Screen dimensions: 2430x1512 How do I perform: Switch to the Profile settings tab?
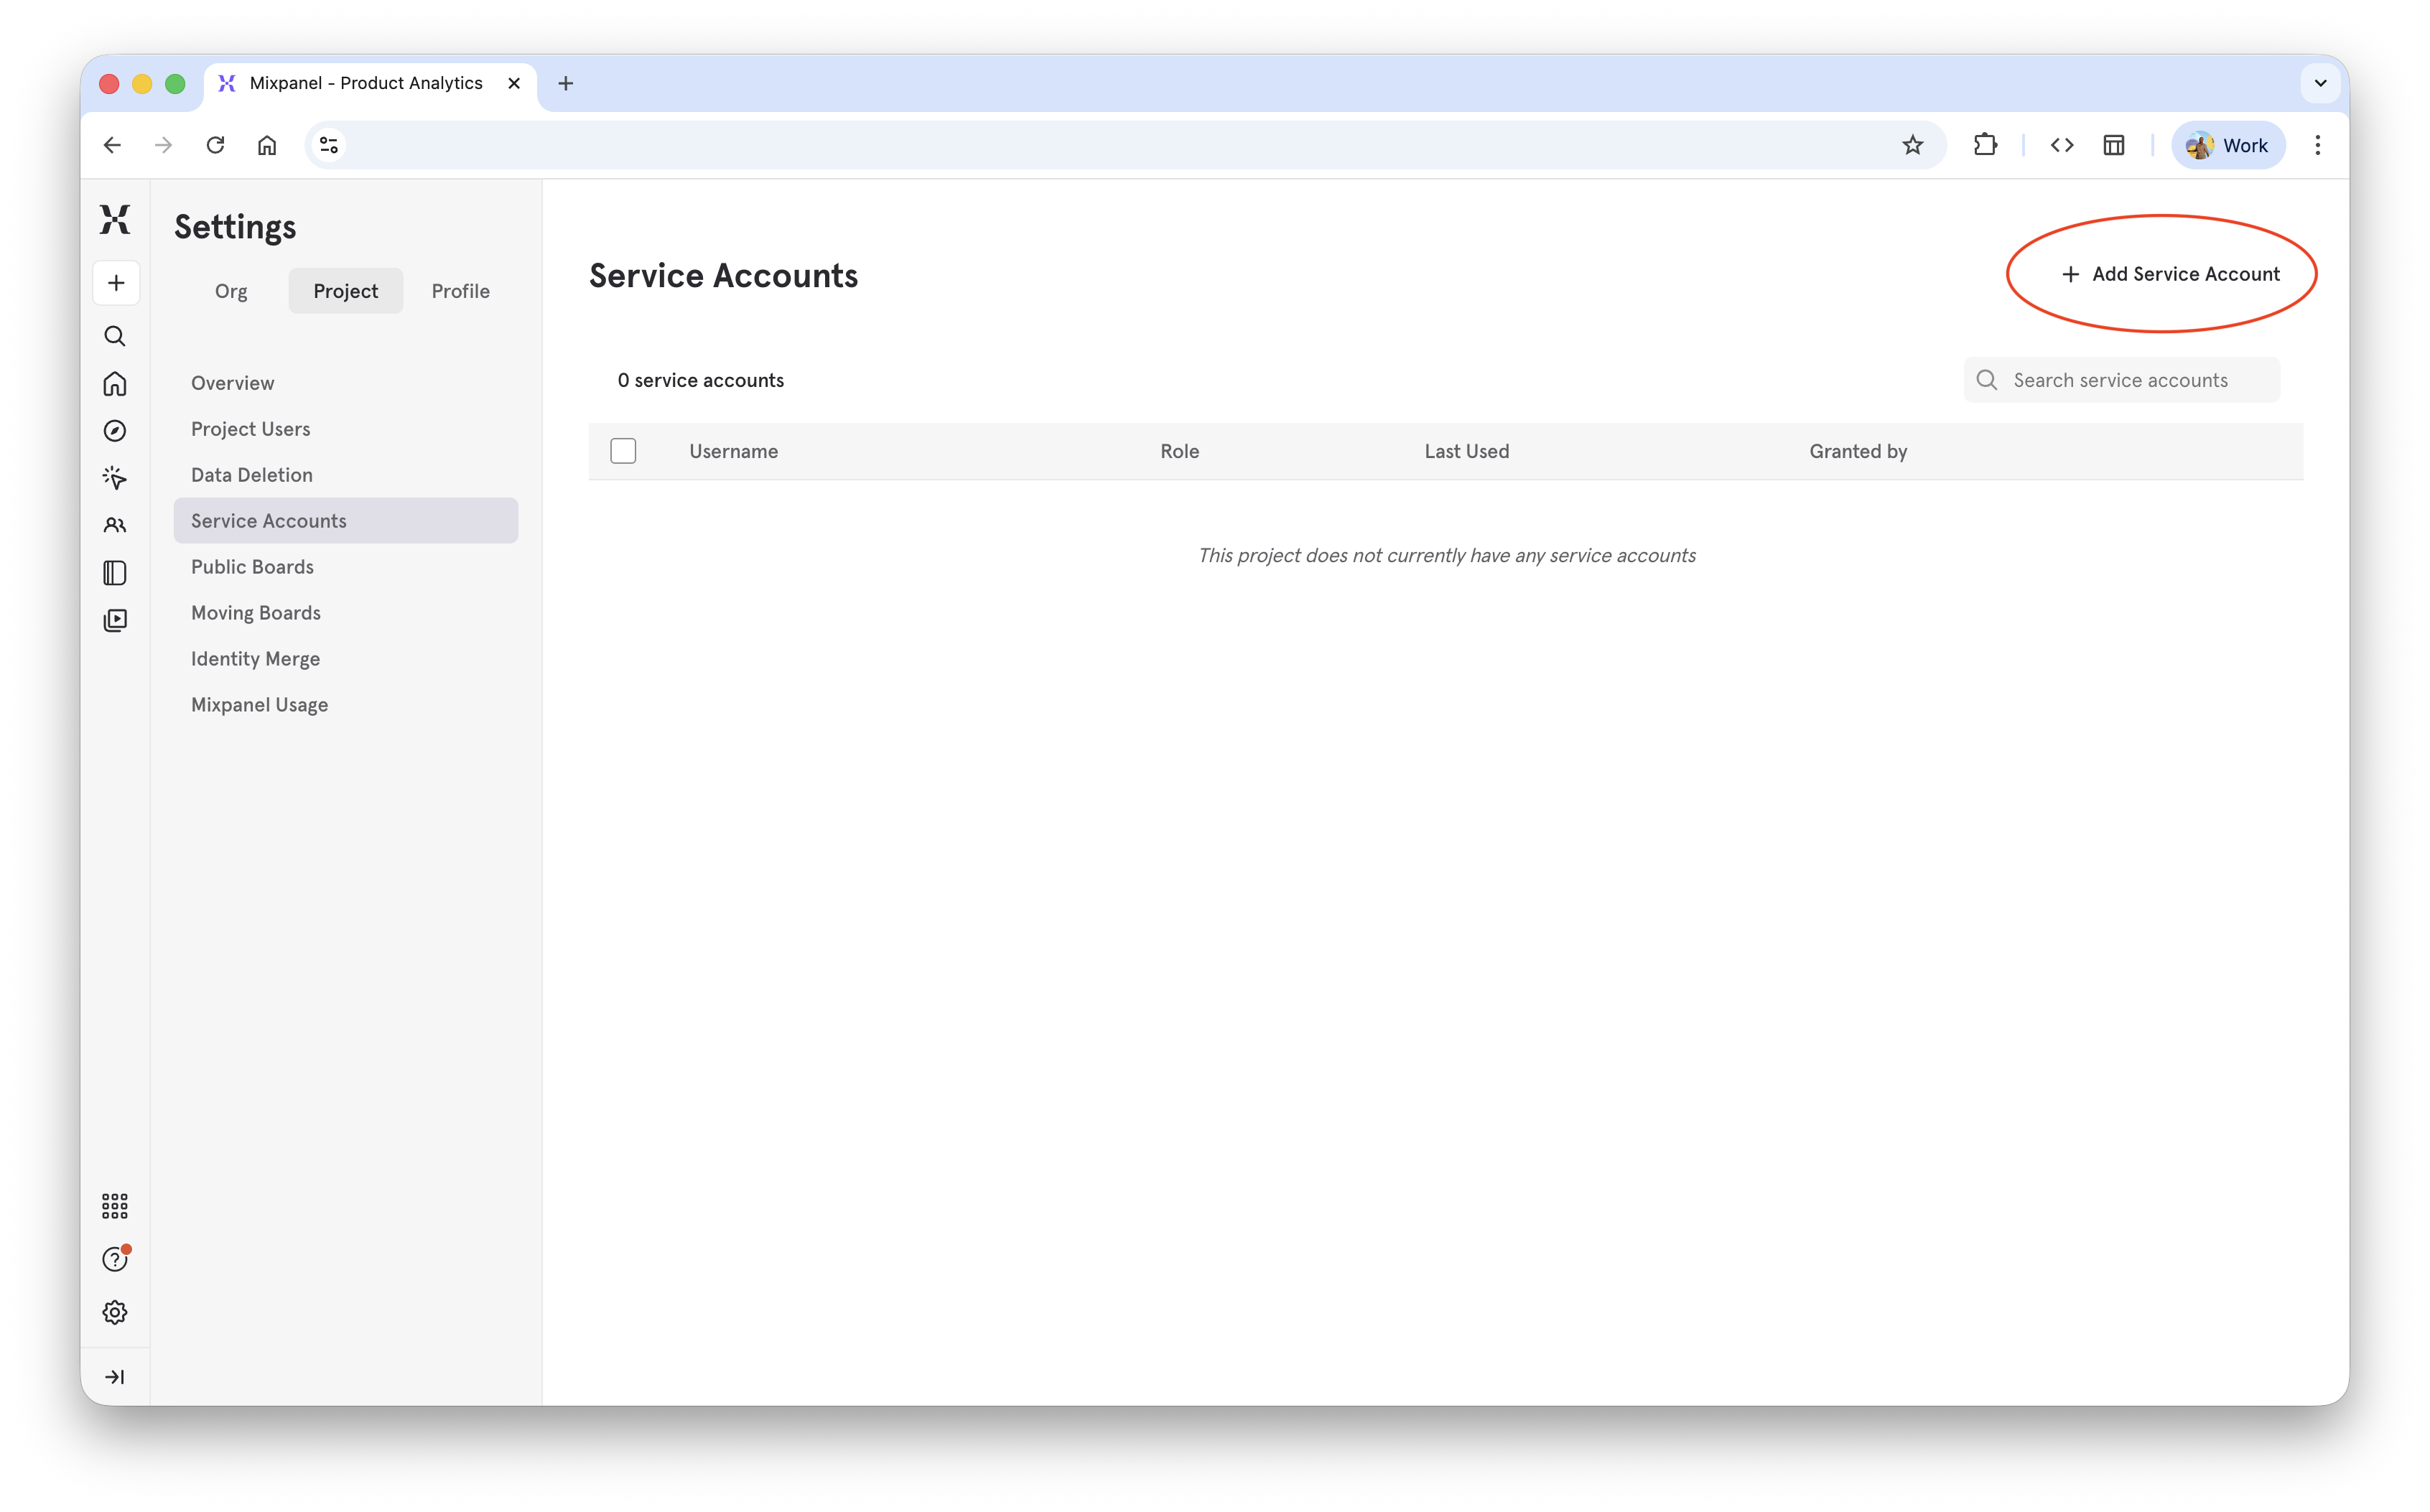pyautogui.click(x=460, y=291)
